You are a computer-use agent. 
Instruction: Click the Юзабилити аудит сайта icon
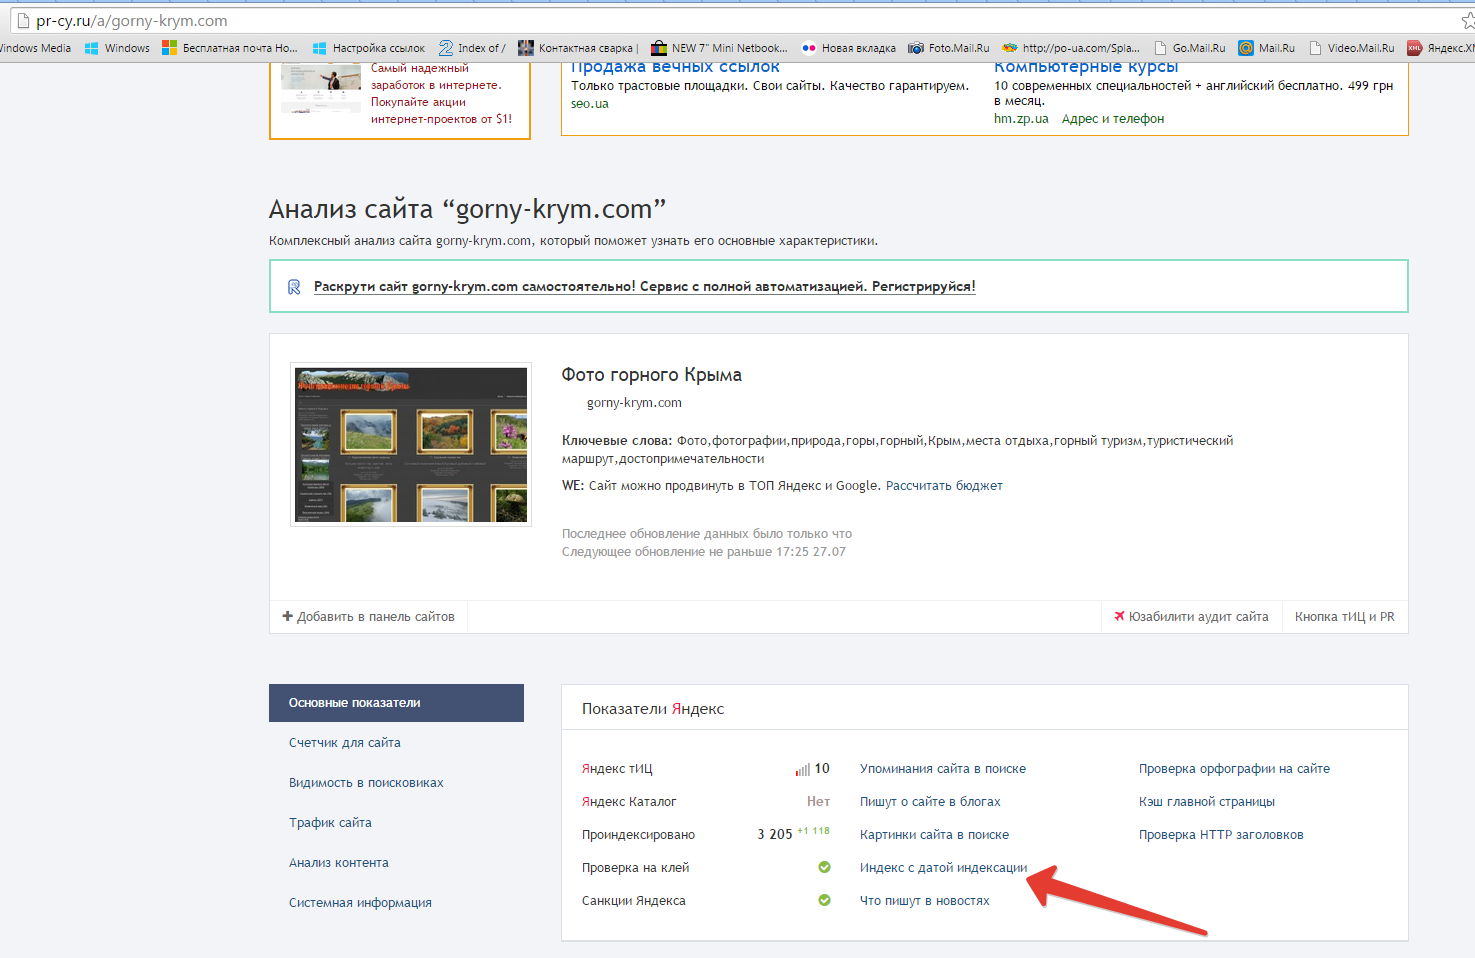(x=1120, y=616)
